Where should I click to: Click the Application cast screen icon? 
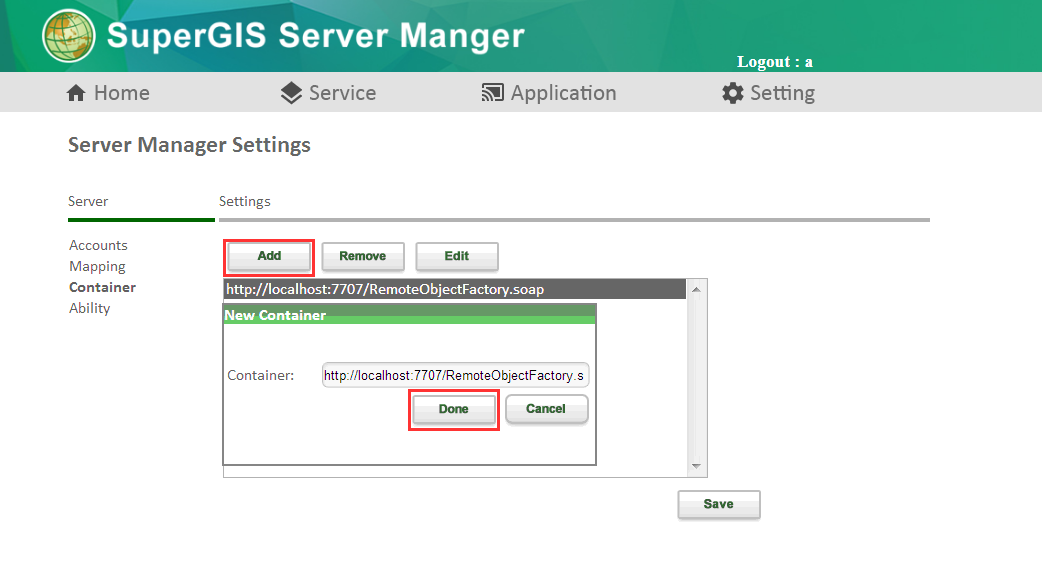(492, 93)
